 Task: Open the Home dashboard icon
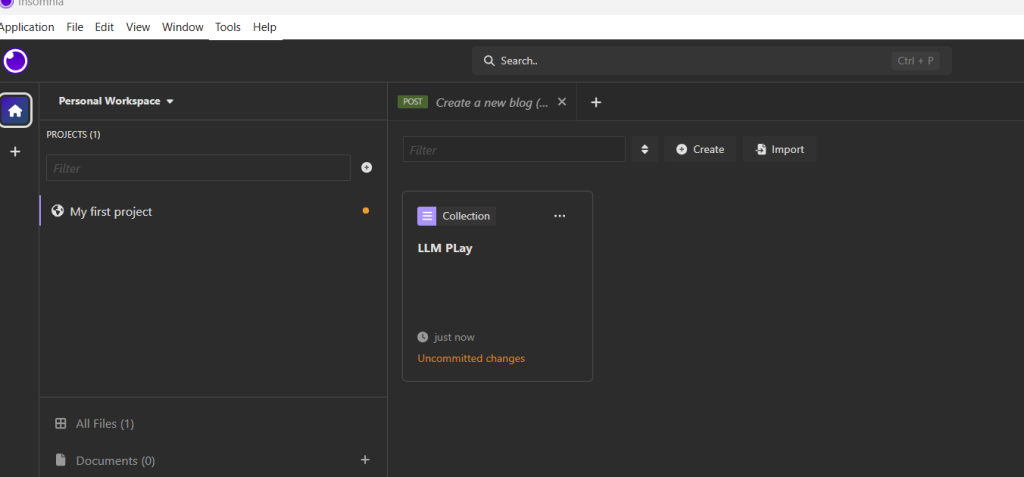pyautogui.click(x=15, y=110)
